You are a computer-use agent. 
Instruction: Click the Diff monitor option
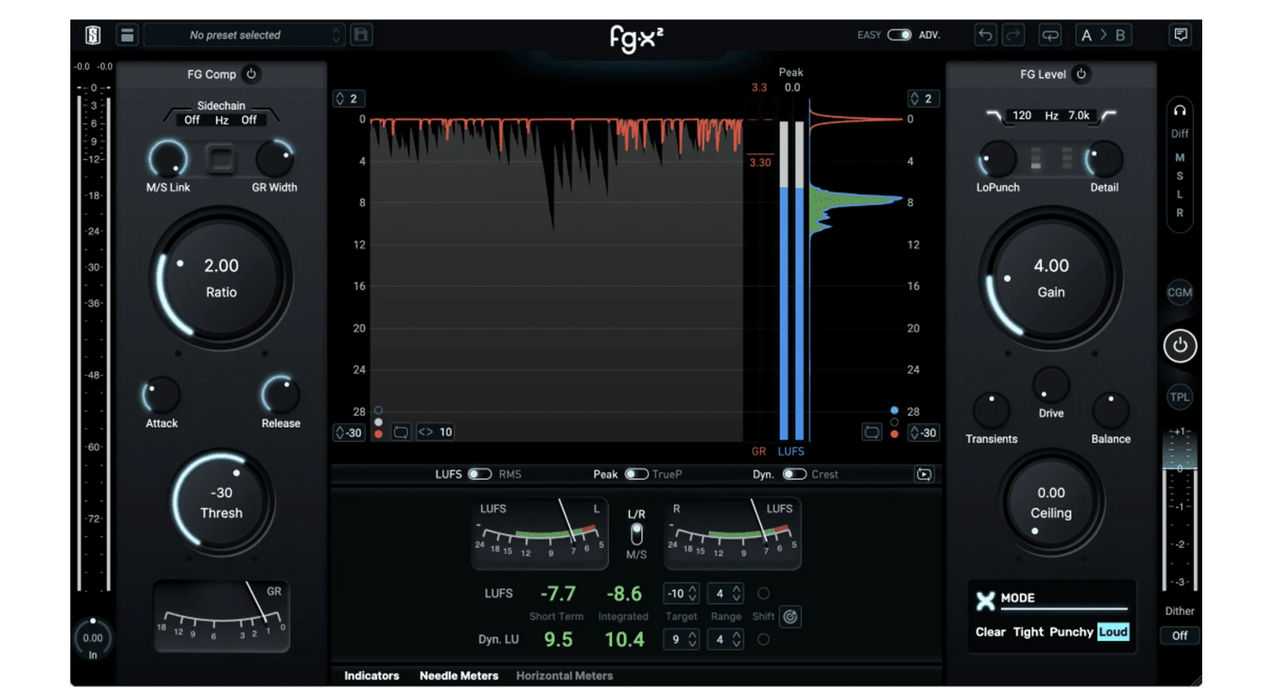click(1180, 134)
